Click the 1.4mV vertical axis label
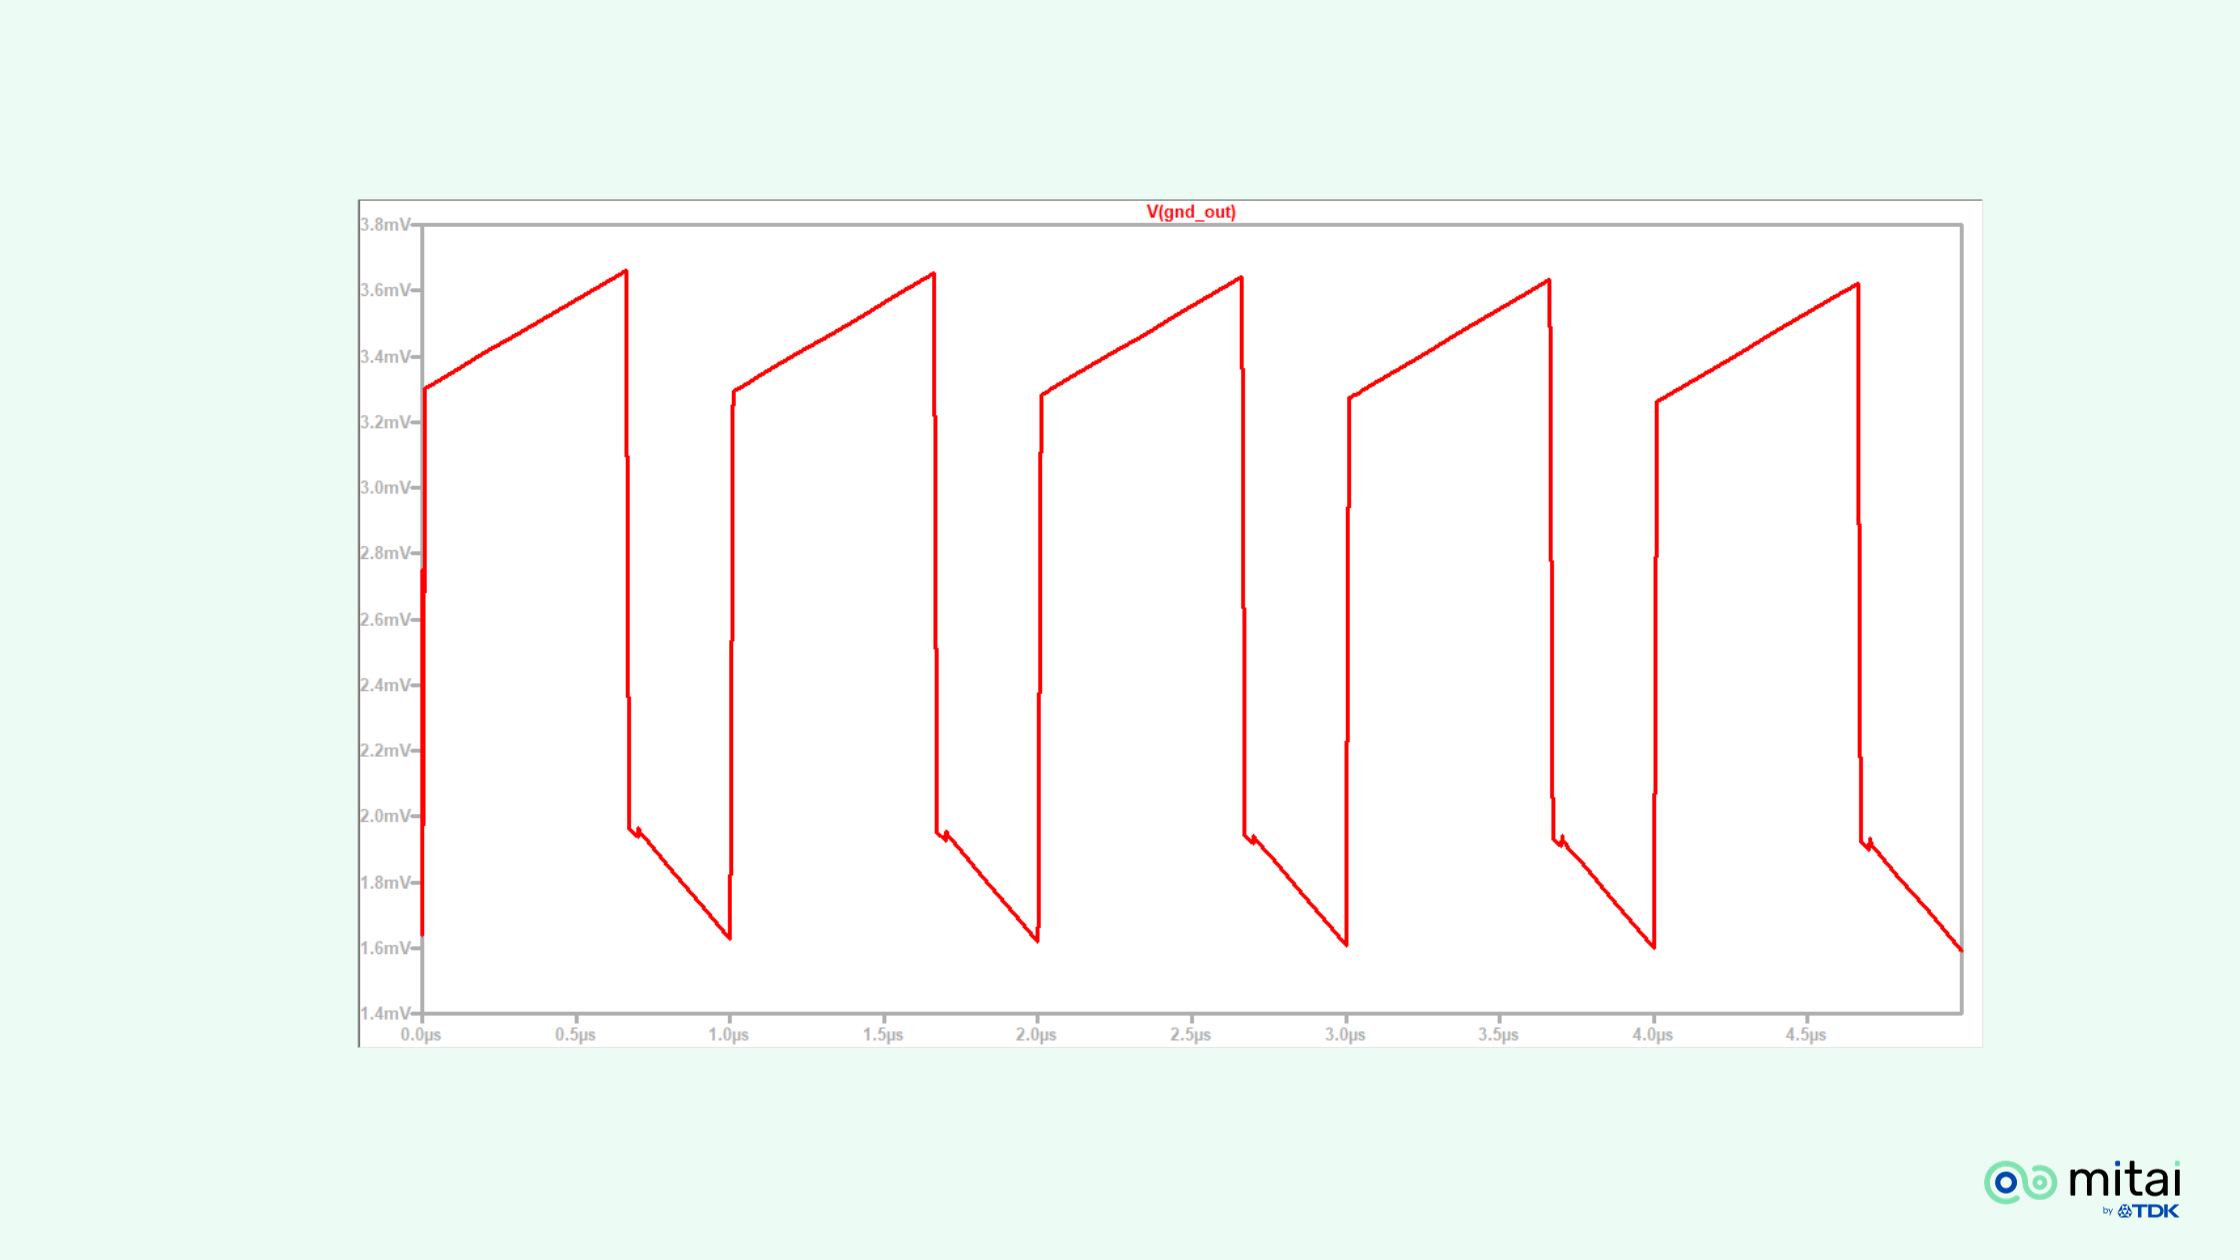Image resolution: width=2240 pixels, height=1260 pixels. pyautogui.click(x=385, y=1013)
